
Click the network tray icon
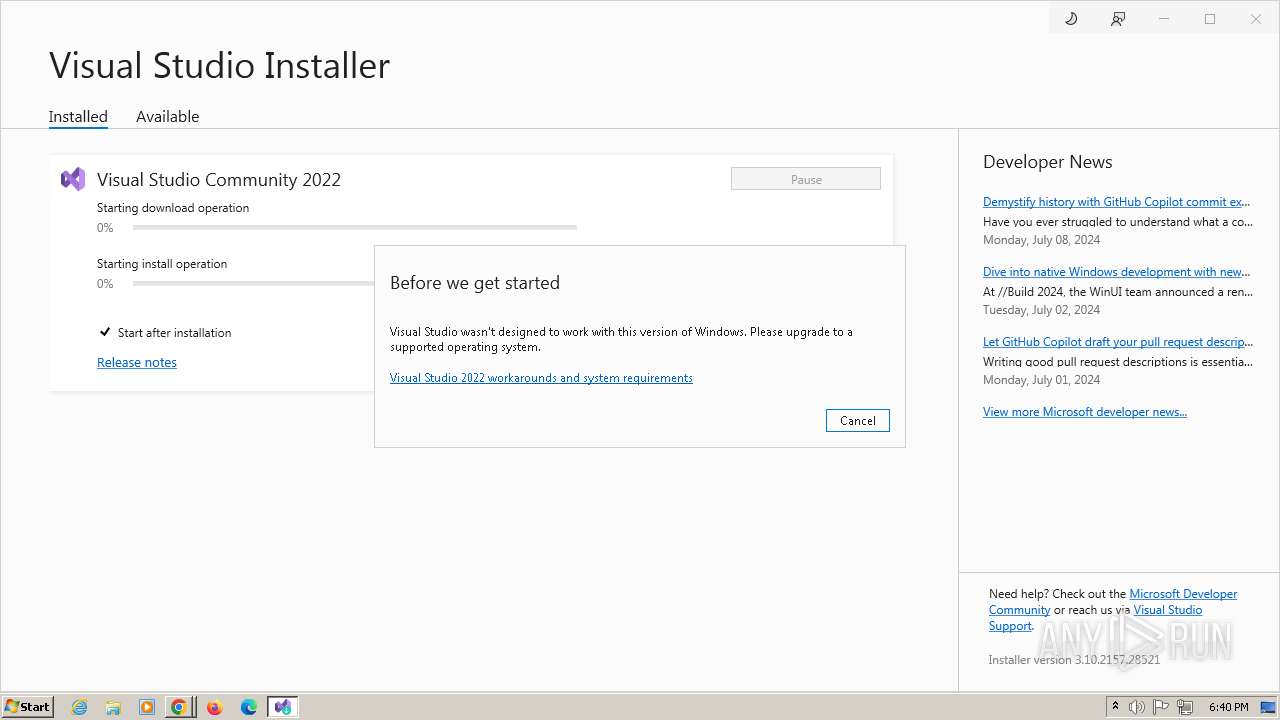1185,707
